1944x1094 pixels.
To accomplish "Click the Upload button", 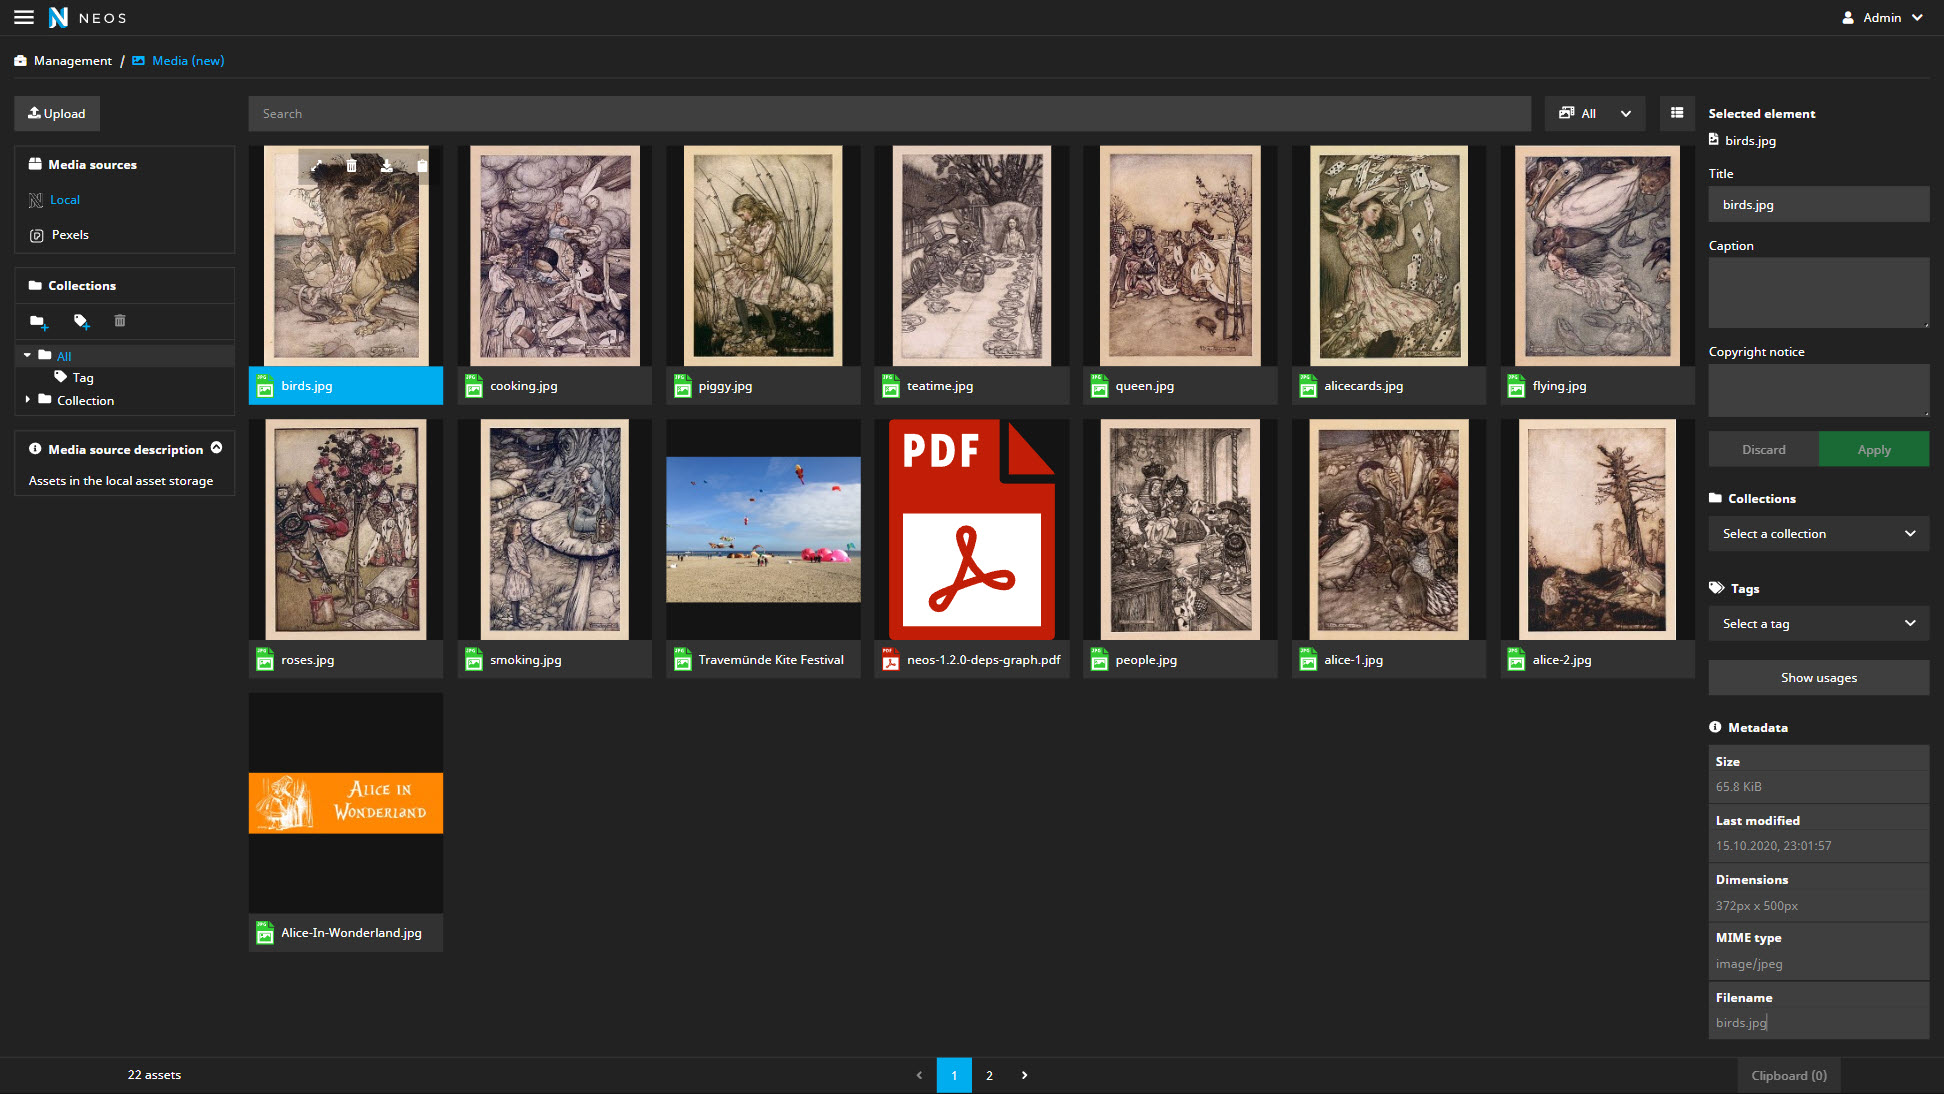I will pos(57,113).
